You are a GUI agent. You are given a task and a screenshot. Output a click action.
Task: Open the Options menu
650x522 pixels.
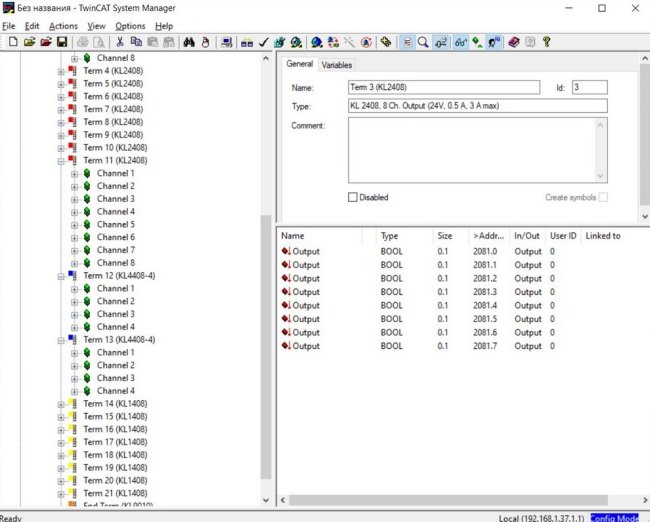(130, 26)
